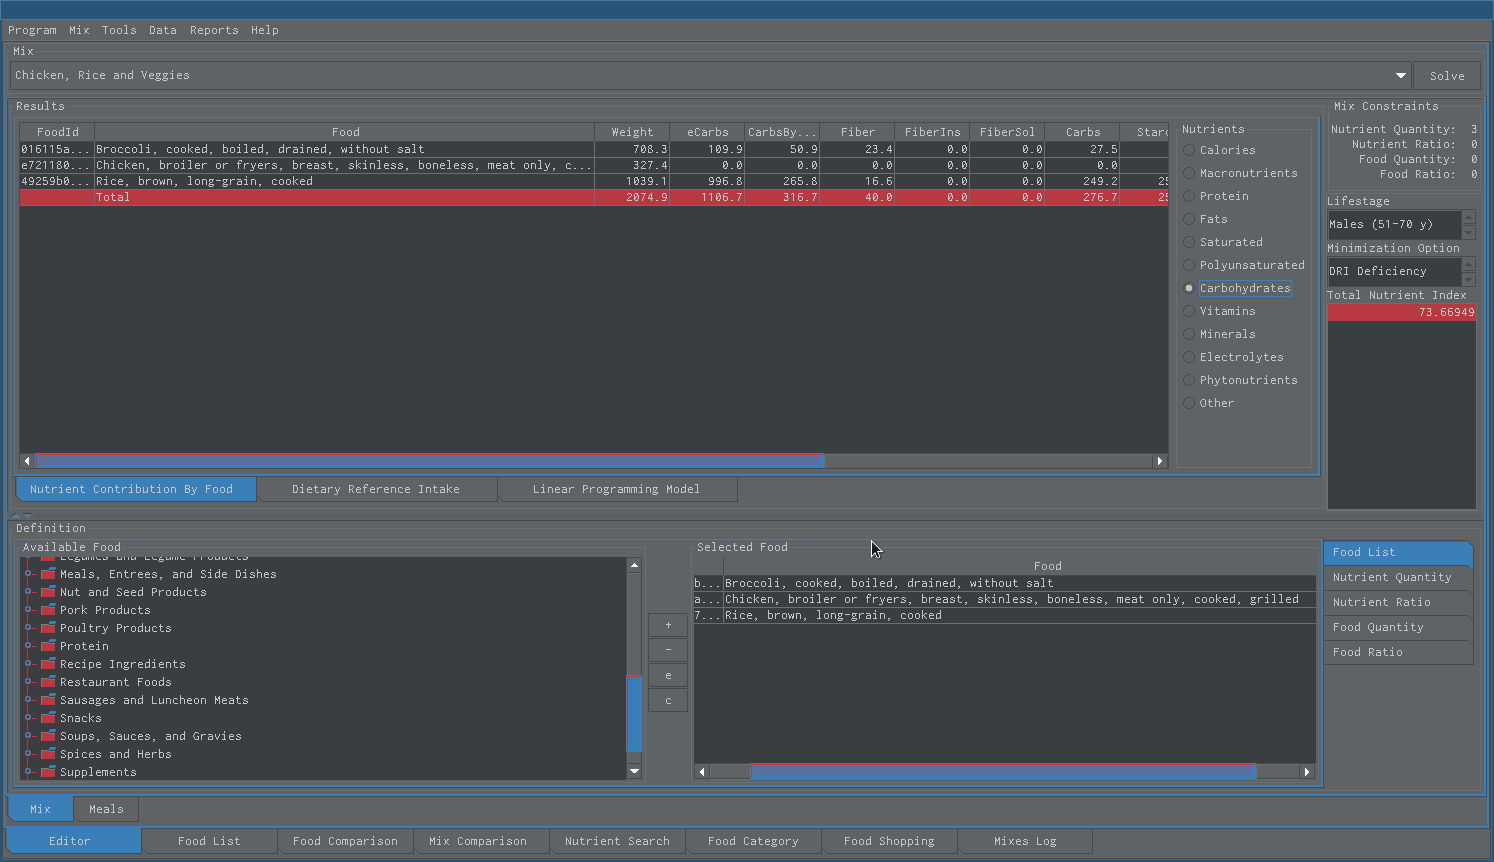Screen dimensions: 1494x862
Task: Select the Saturated radio button
Action: coord(1189,242)
